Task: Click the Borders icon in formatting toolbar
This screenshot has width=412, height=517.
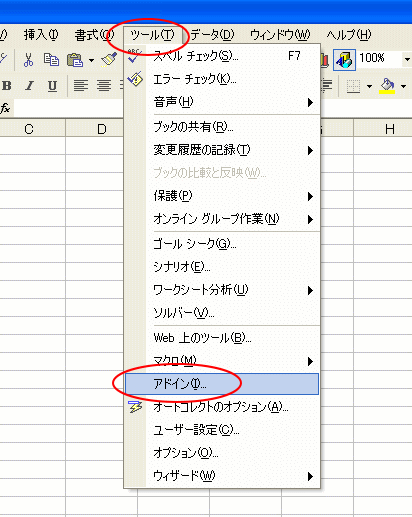Action: point(353,86)
